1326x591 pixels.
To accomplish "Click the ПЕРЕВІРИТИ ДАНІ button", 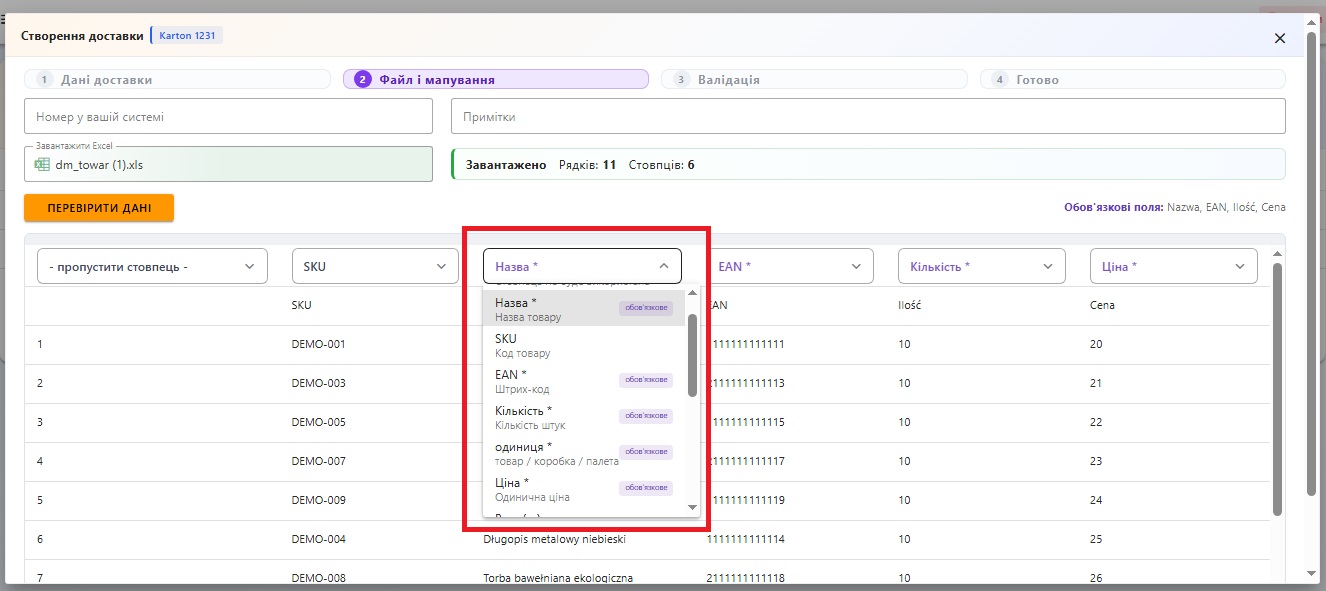I will (x=99, y=208).
